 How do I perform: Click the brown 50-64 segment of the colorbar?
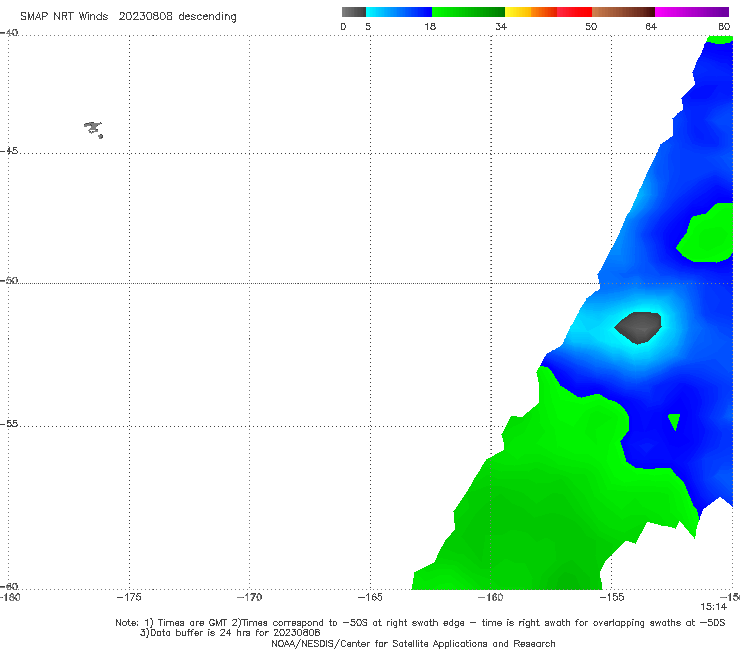tap(623, 12)
